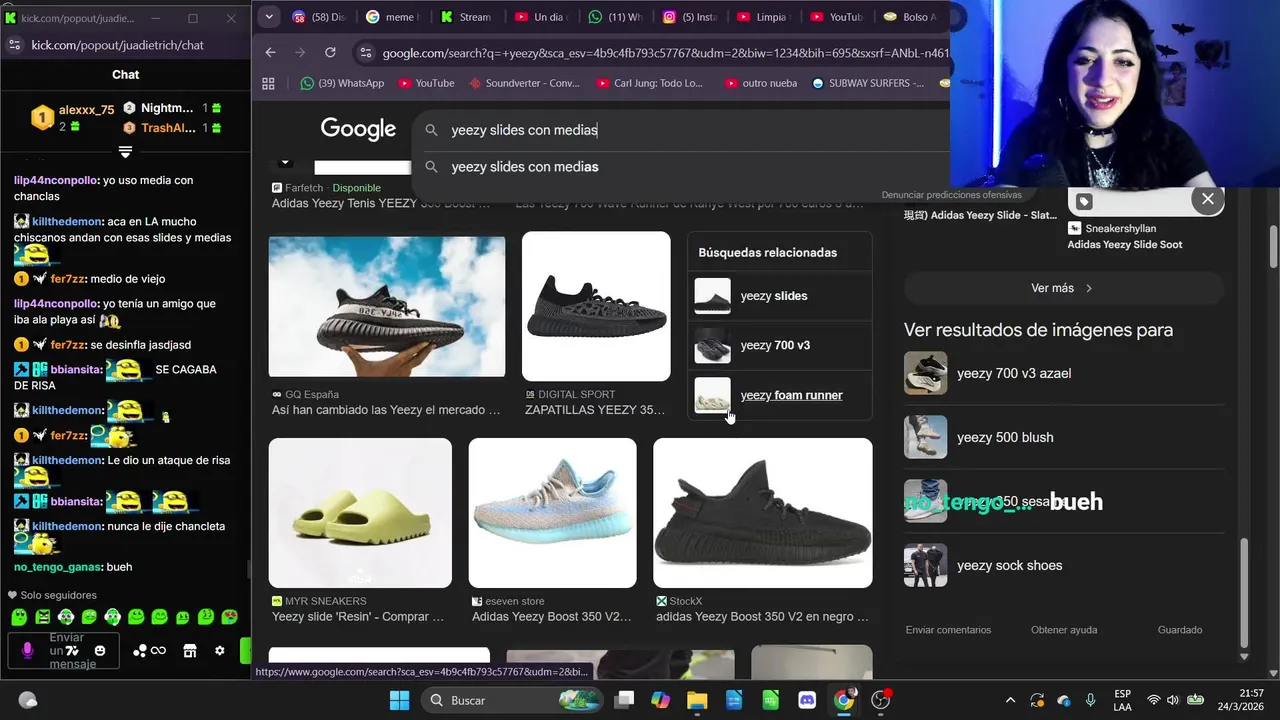This screenshot has height=720, width=1280.
Task: Open Copilot from taskbar
Action: pos(660,700)
